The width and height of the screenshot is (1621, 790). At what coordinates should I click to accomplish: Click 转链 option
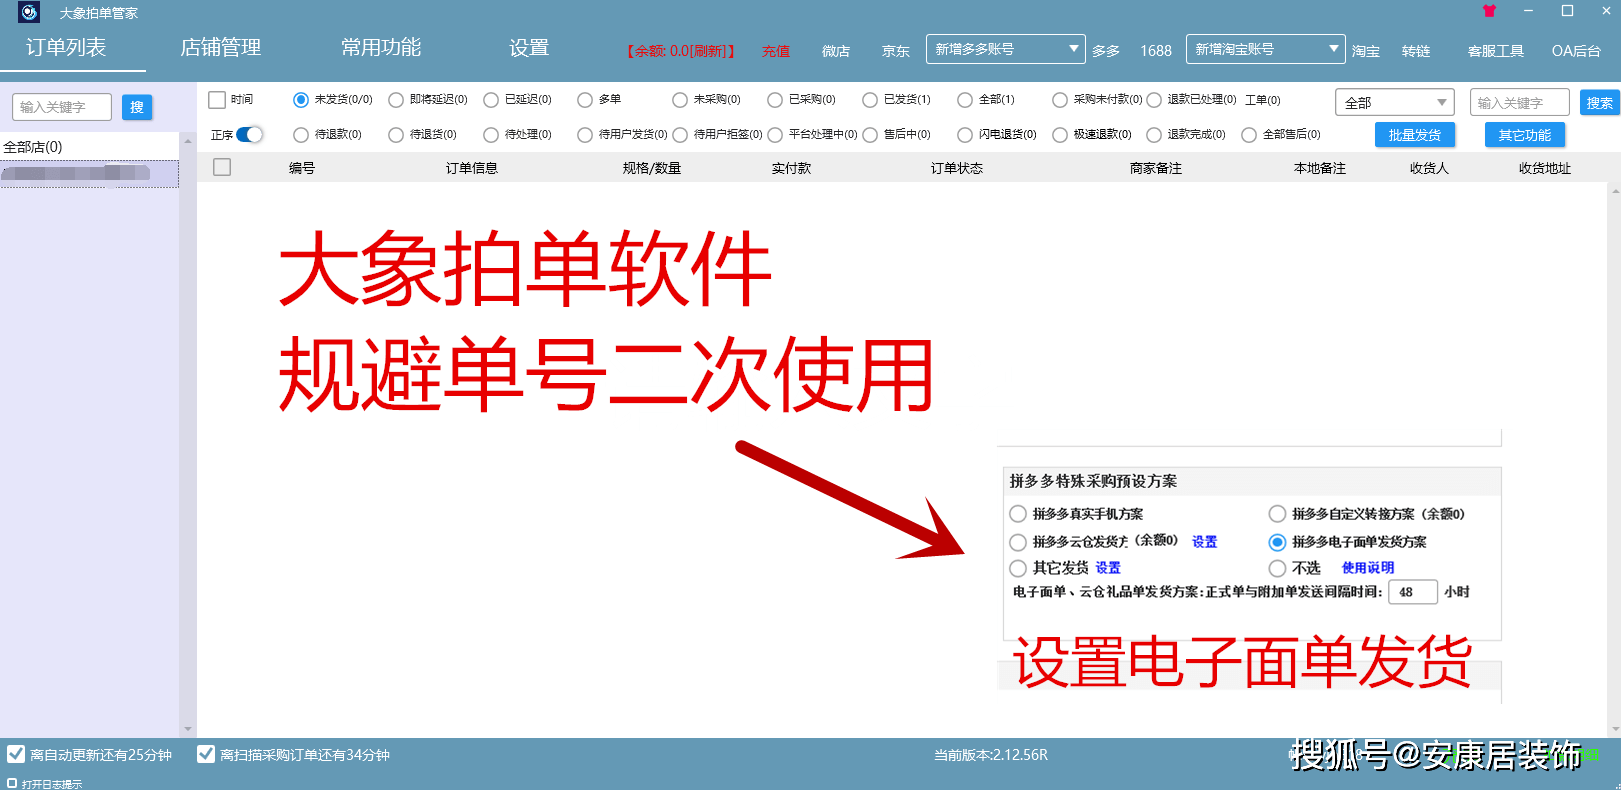(x=1416, y=51)
